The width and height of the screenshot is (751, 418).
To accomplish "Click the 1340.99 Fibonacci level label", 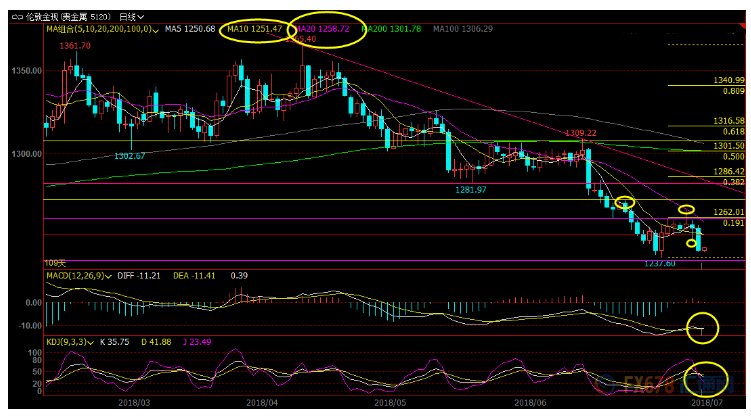I will pos(728,80).
